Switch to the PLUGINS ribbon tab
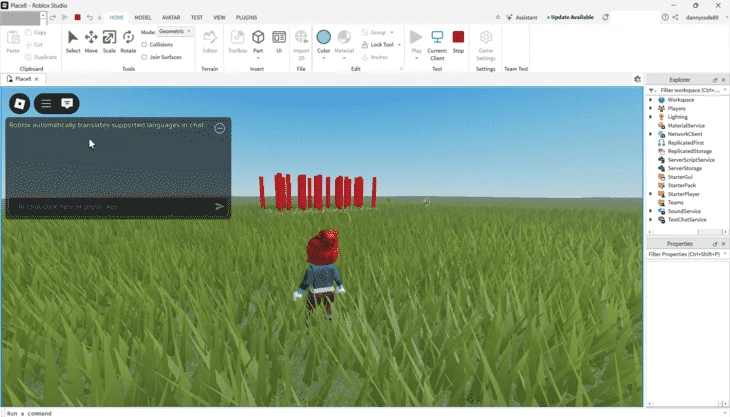Viewport: 730px width, 417px height. 246,17
